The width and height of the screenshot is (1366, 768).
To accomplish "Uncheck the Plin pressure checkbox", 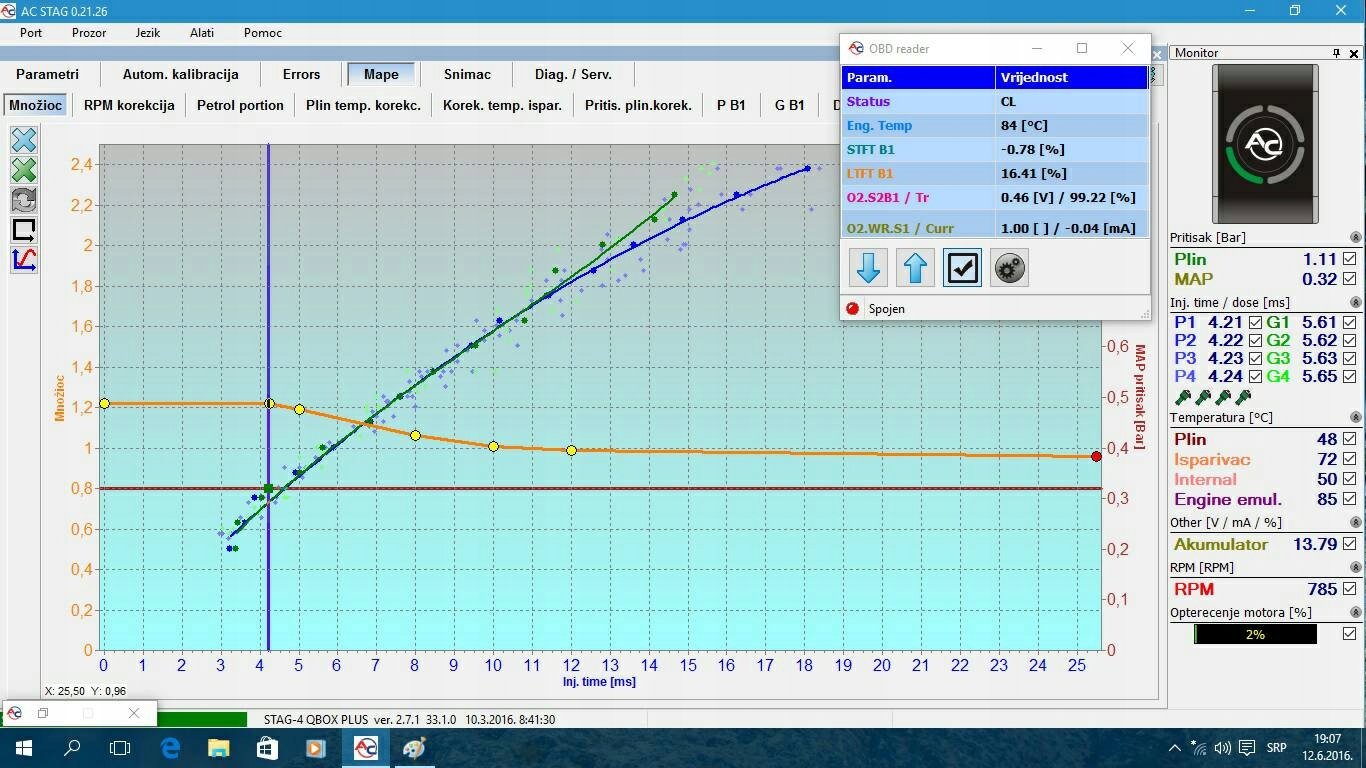I will click(1349, 259).
